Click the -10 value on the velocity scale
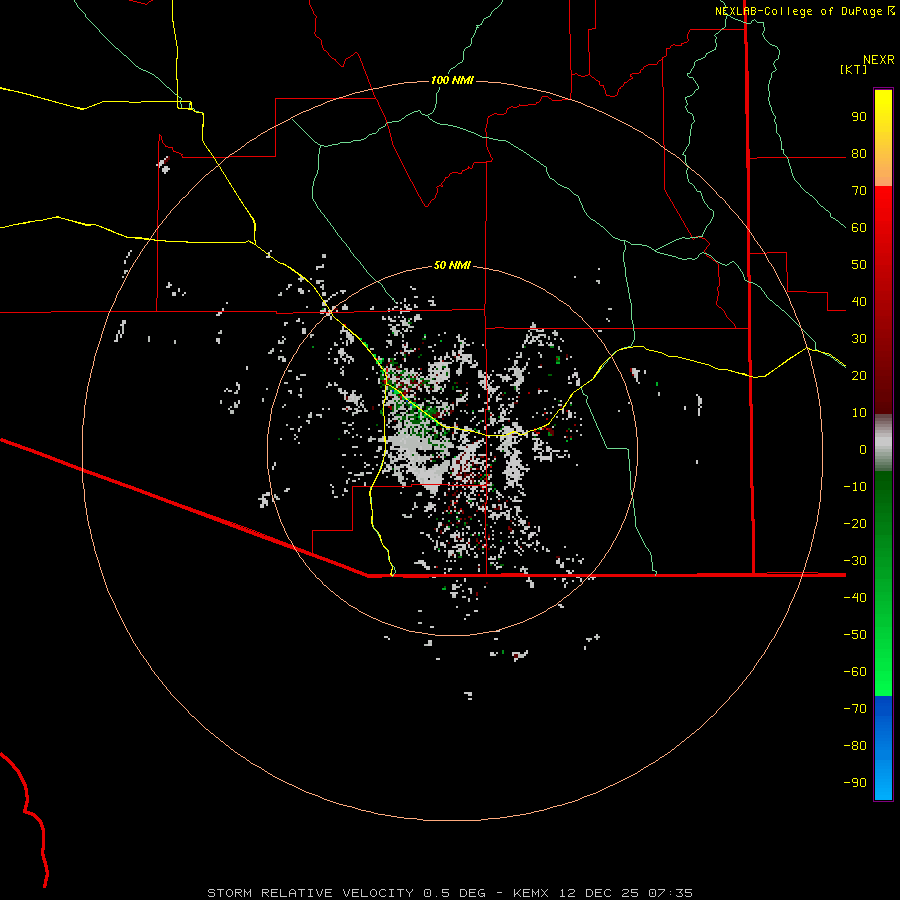Viewport: 900px width, 900px height. tap(855, 487)
